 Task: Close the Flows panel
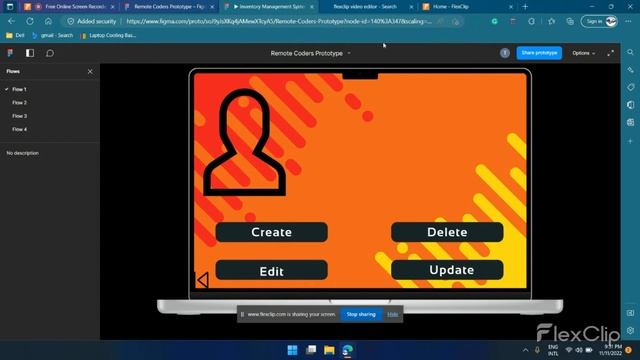[x=90, y=71]
